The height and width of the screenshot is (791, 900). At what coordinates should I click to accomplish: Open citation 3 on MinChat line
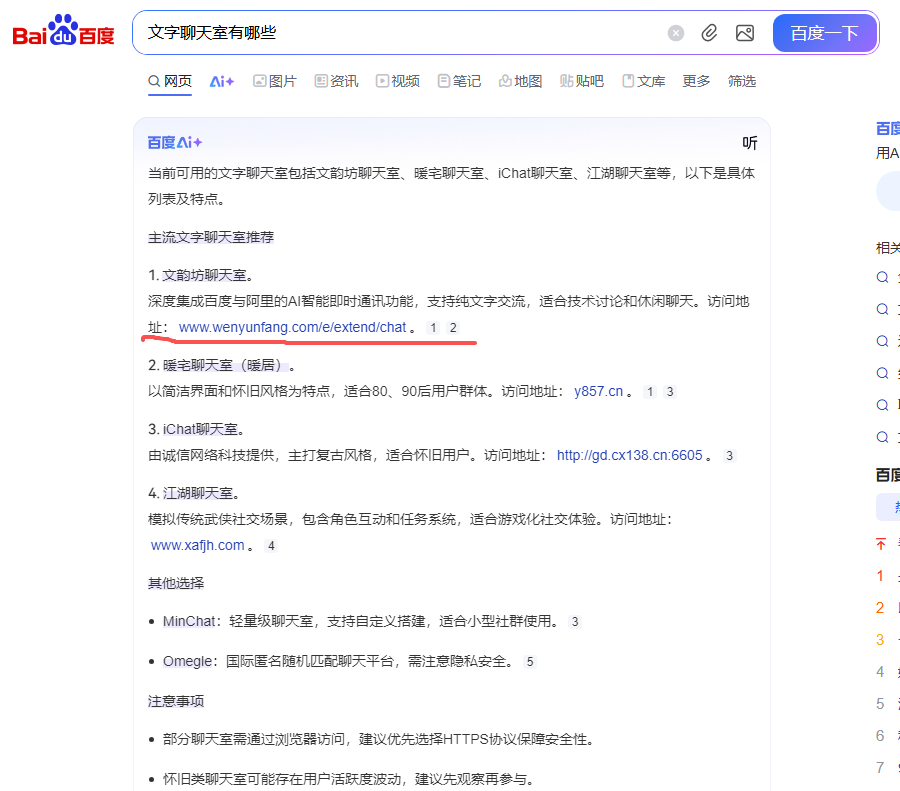pos(575,622)
